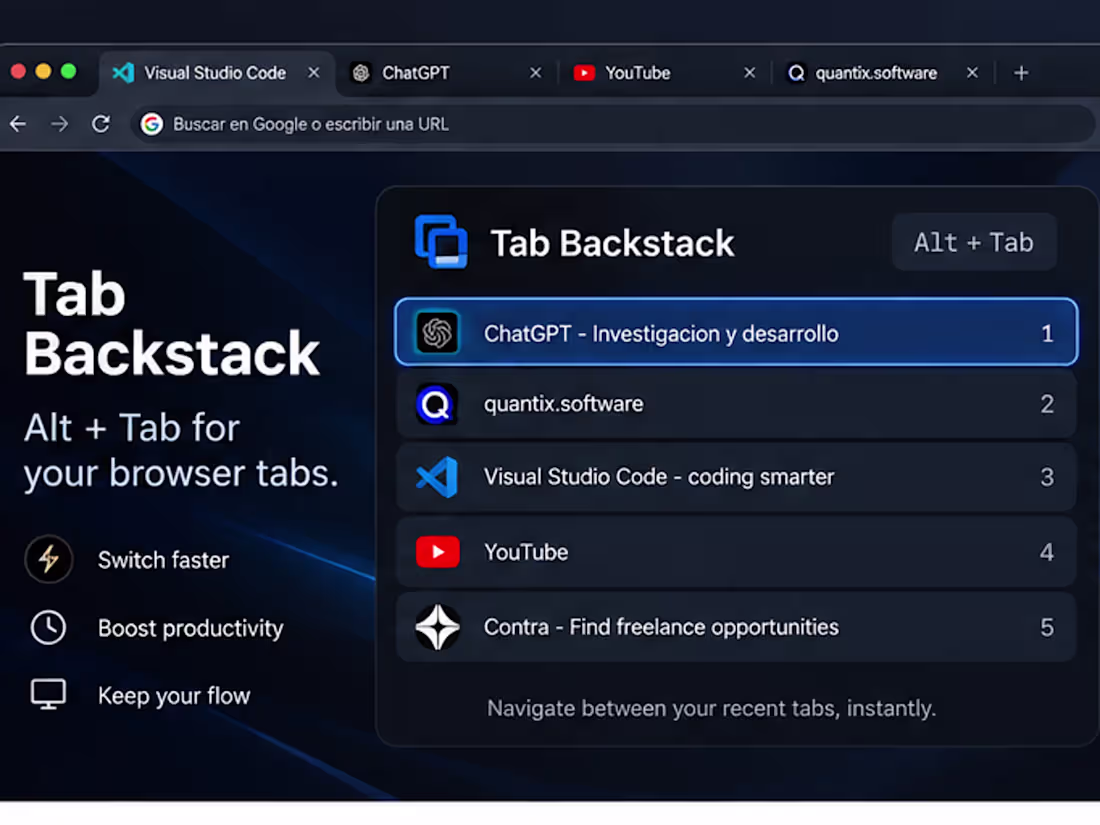Switch to the Visual Studio Code tab

216,73
